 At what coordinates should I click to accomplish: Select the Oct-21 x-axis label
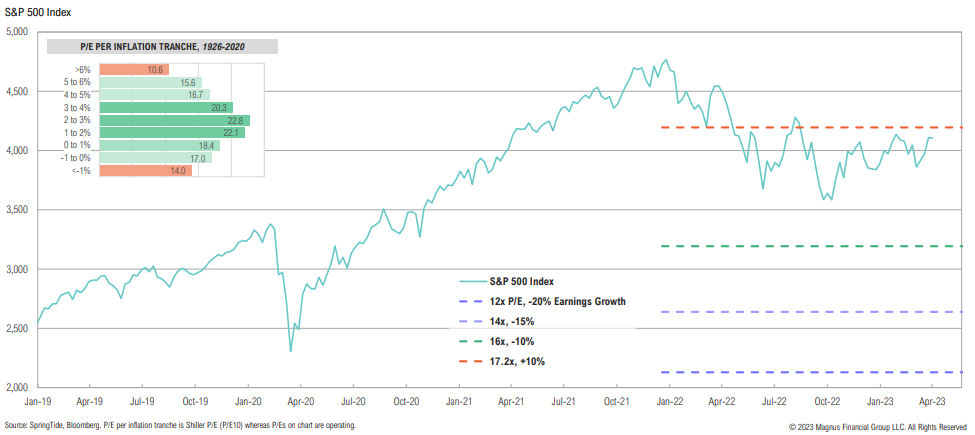point(617,401)
